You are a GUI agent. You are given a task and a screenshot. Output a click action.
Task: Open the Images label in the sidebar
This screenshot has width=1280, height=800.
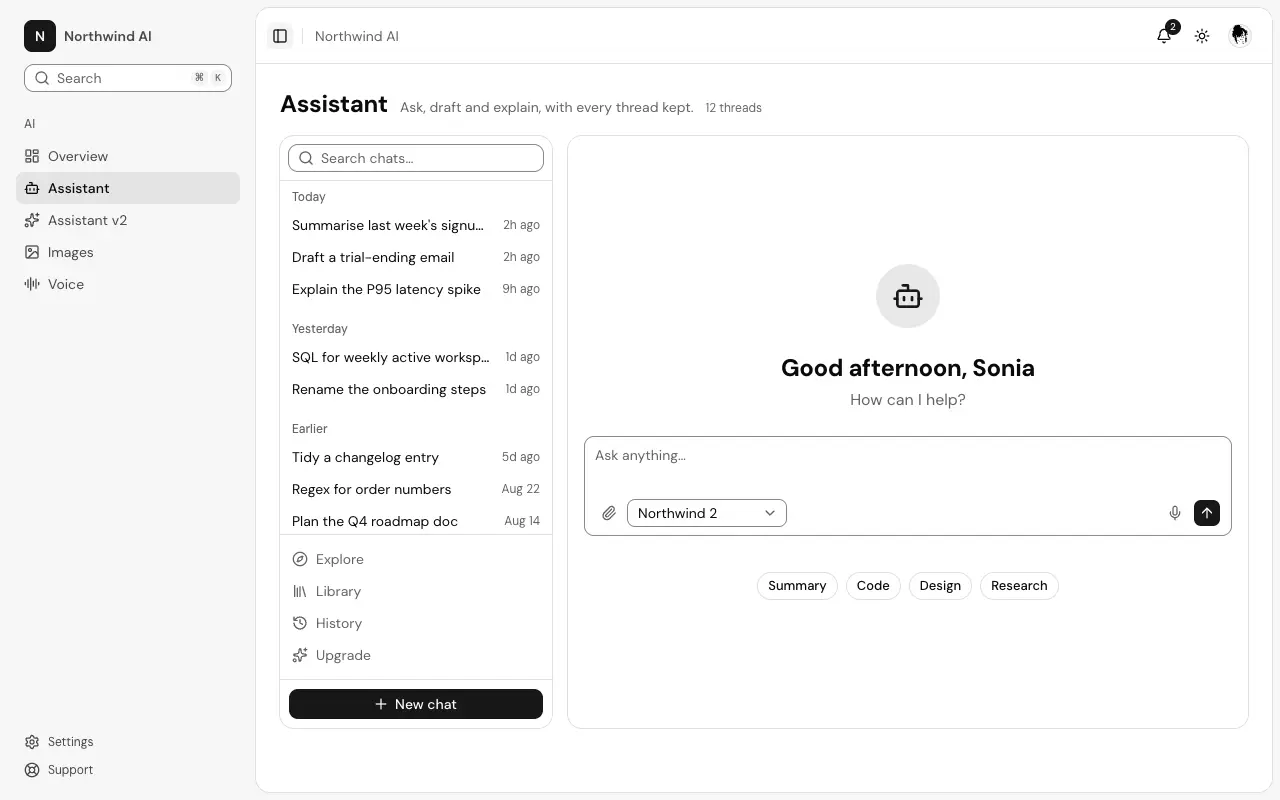tap(71, 252)
